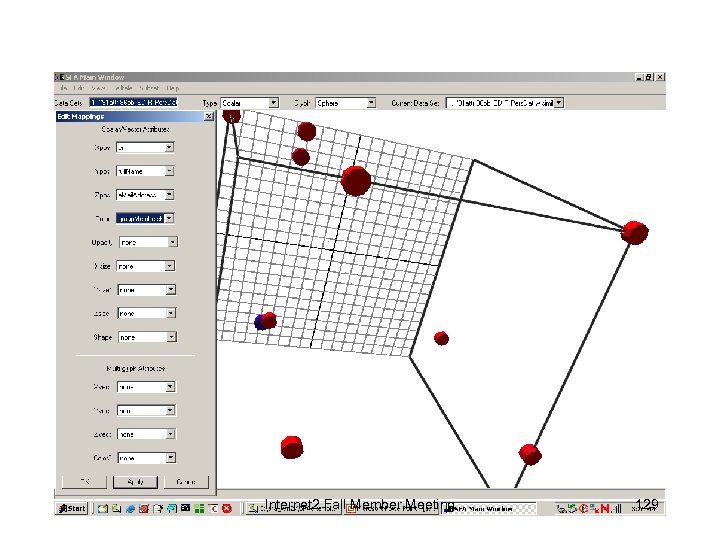
Task: Select the blue sphere in 3D view
Action: click(259, 322)
